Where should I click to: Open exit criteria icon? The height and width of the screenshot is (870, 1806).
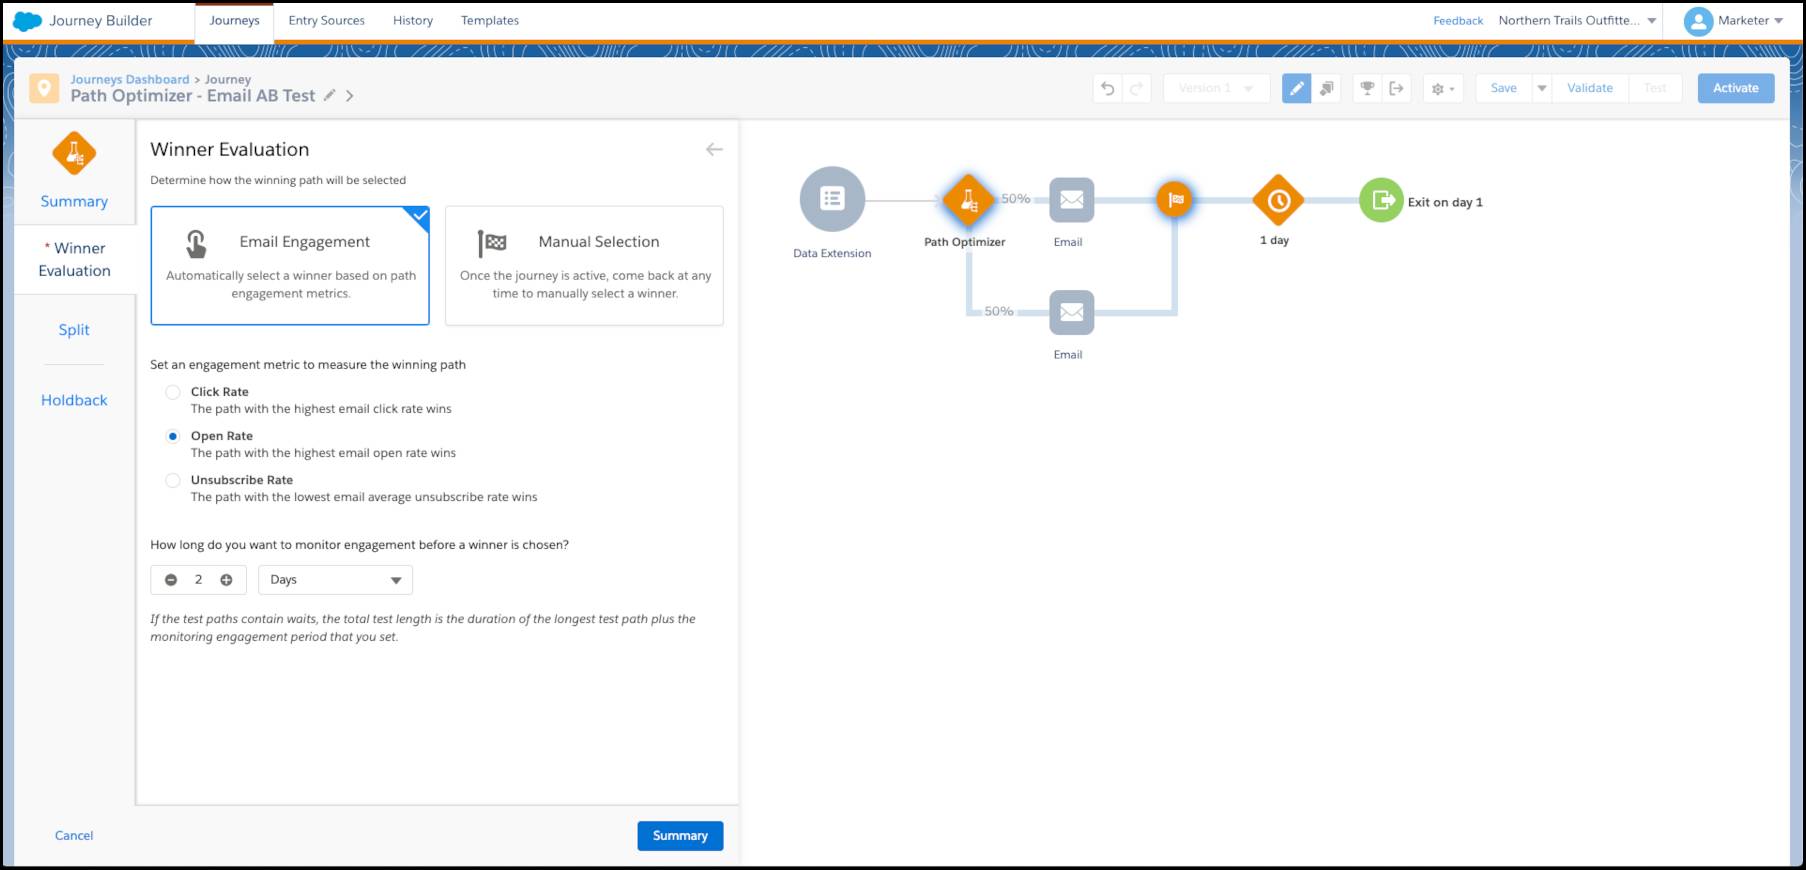1396,88
